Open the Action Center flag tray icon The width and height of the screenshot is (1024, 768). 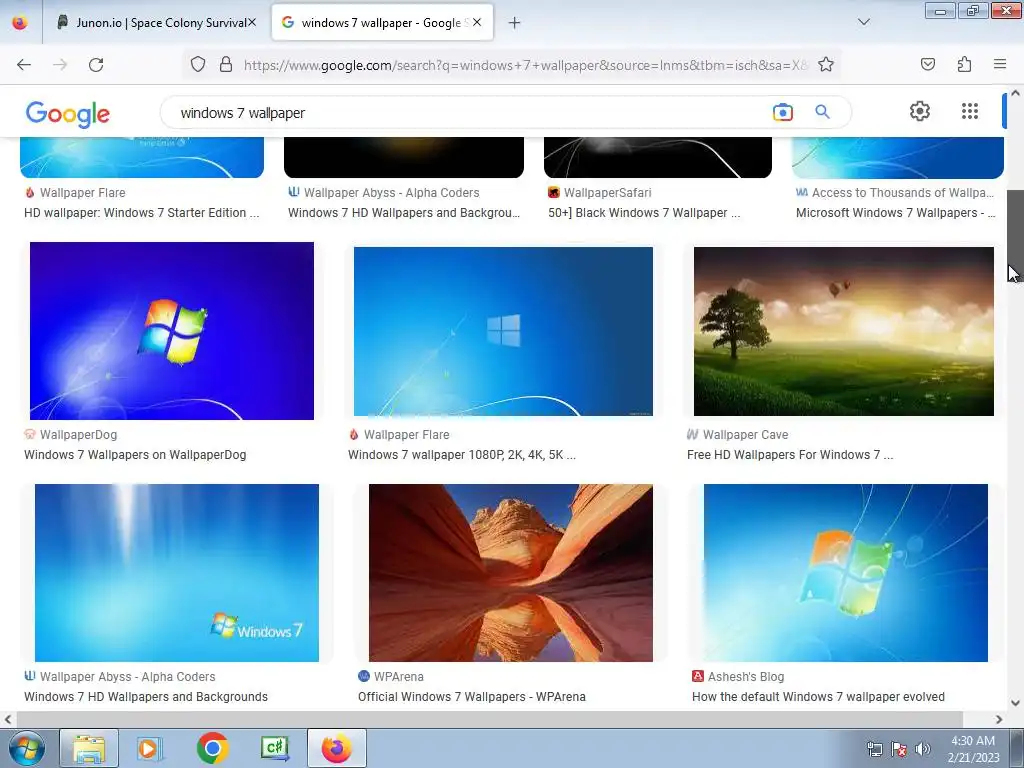(899, 749)
